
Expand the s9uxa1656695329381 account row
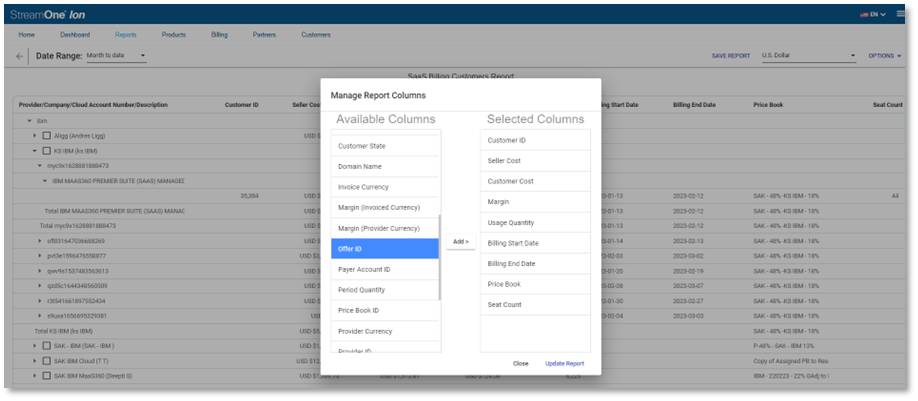coord(40,316)
